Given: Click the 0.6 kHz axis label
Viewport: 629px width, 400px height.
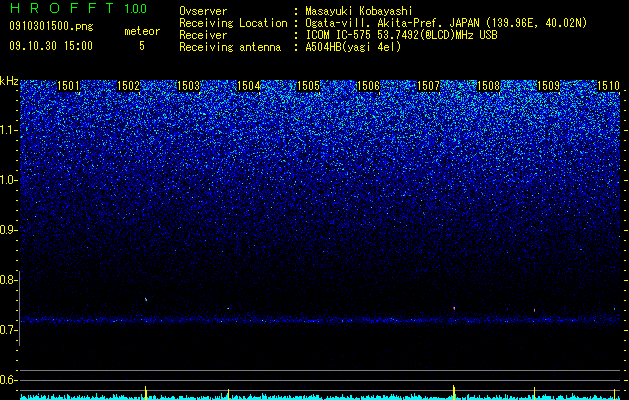Looking at the screenshot, I should (x=9, y=380).
